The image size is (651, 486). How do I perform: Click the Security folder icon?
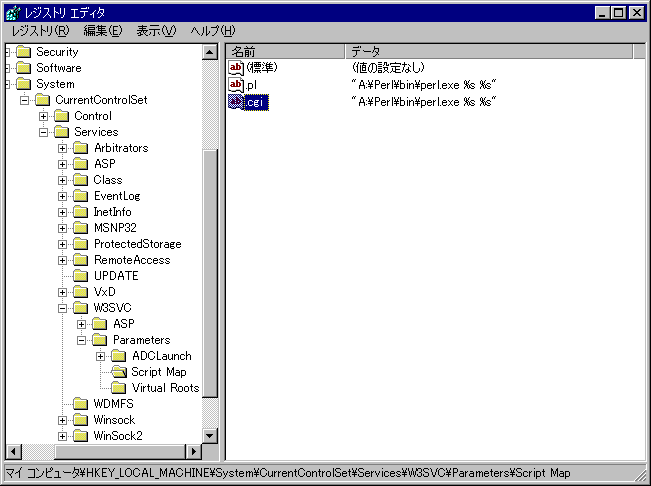[24, 52]
